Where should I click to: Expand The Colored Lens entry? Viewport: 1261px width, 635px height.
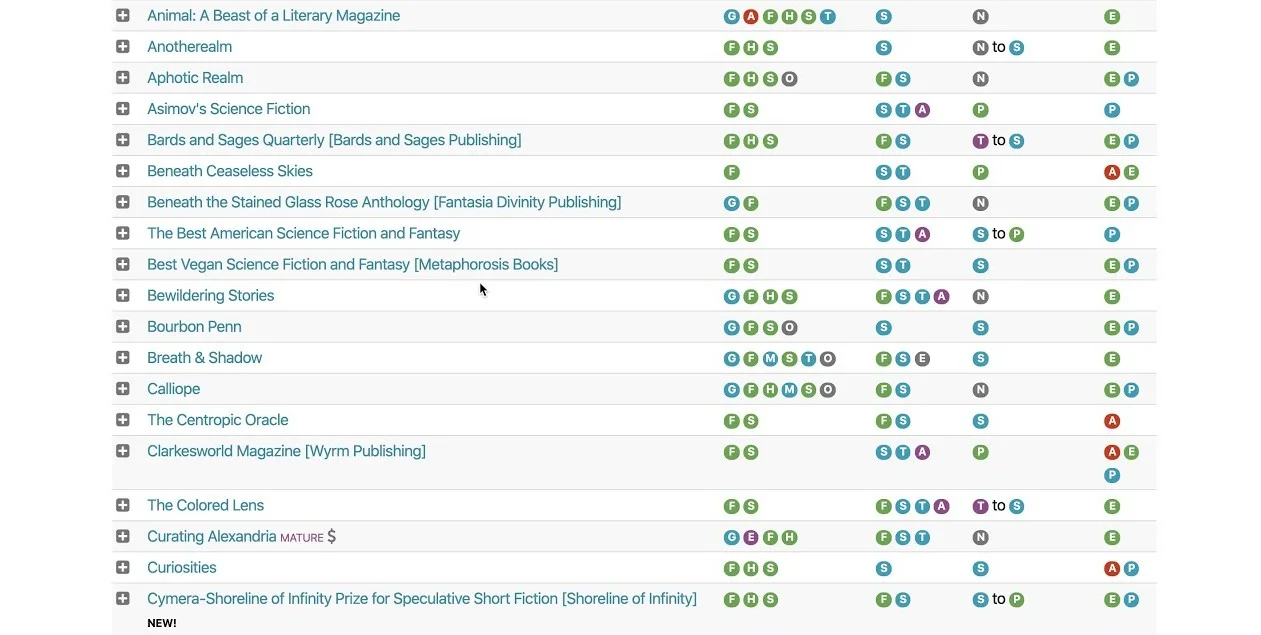pos(122,505)
